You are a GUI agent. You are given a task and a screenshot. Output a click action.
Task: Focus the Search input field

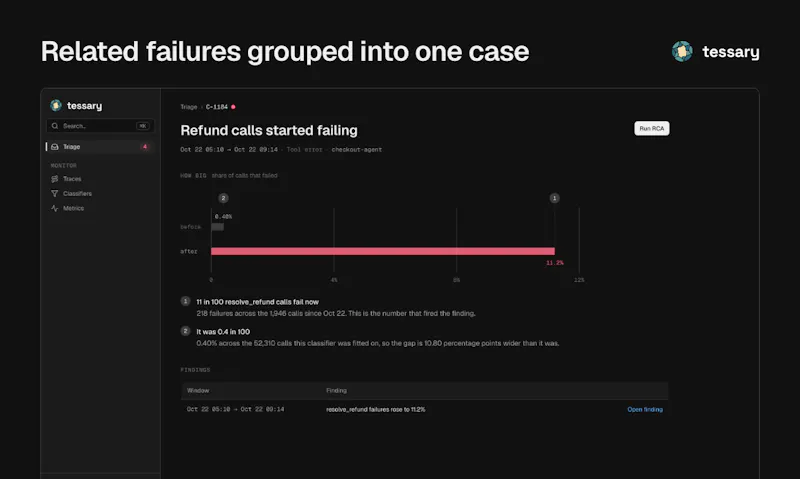click(x=100, y=126)
